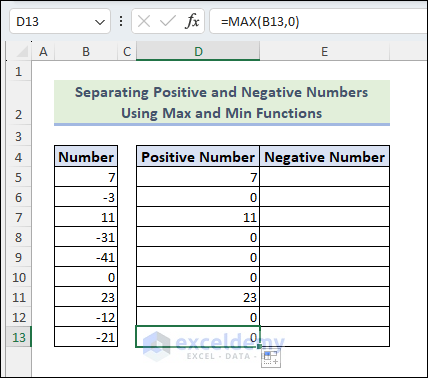
Task: Select column B header
Action: click(86, 52)
